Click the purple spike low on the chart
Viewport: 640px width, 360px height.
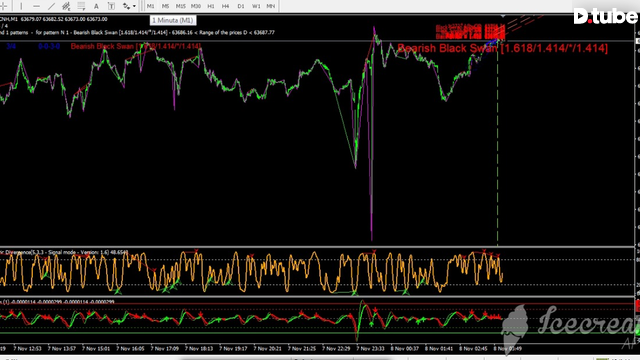tap(371, 239)
